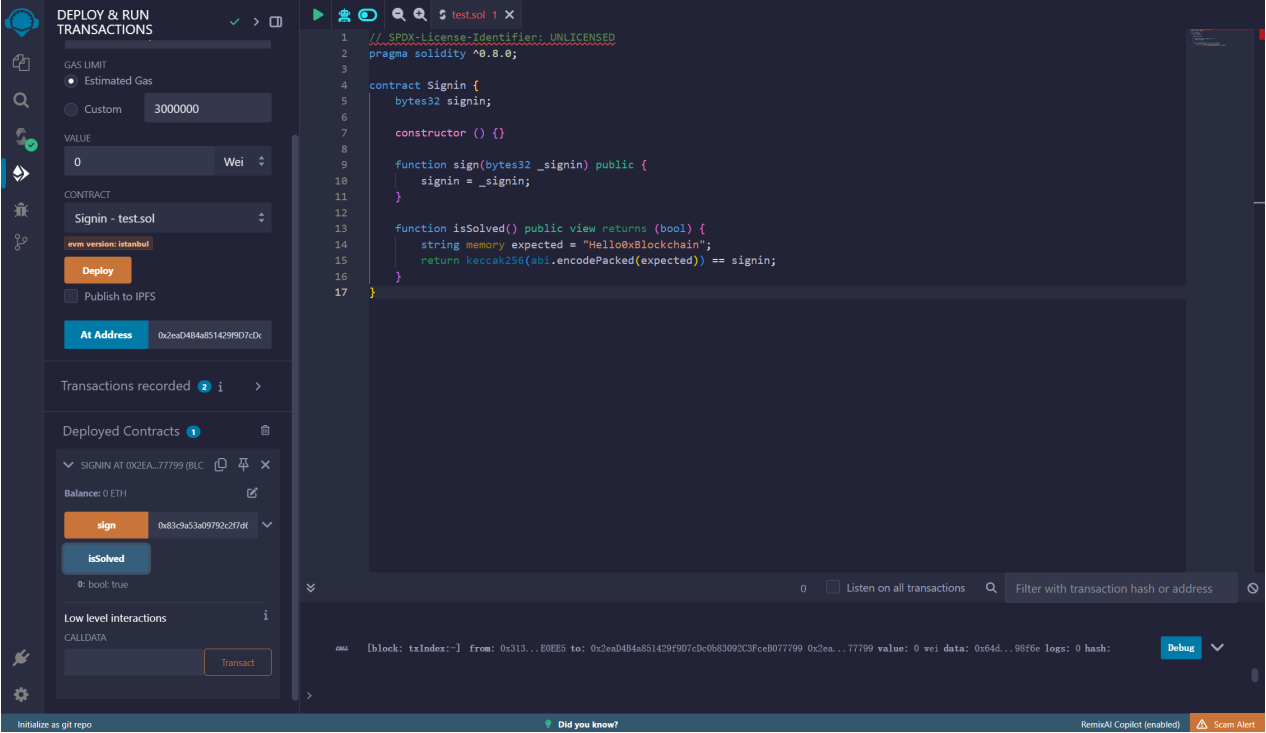Pin the deployed Signin contract
This screenshot has height=733, width=1266.
click(x=243, y=465)
